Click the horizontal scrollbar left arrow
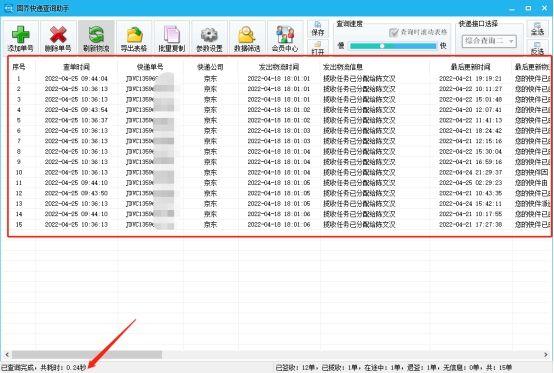This screenshot has height=373, width=554. click(x=7, y=354)
